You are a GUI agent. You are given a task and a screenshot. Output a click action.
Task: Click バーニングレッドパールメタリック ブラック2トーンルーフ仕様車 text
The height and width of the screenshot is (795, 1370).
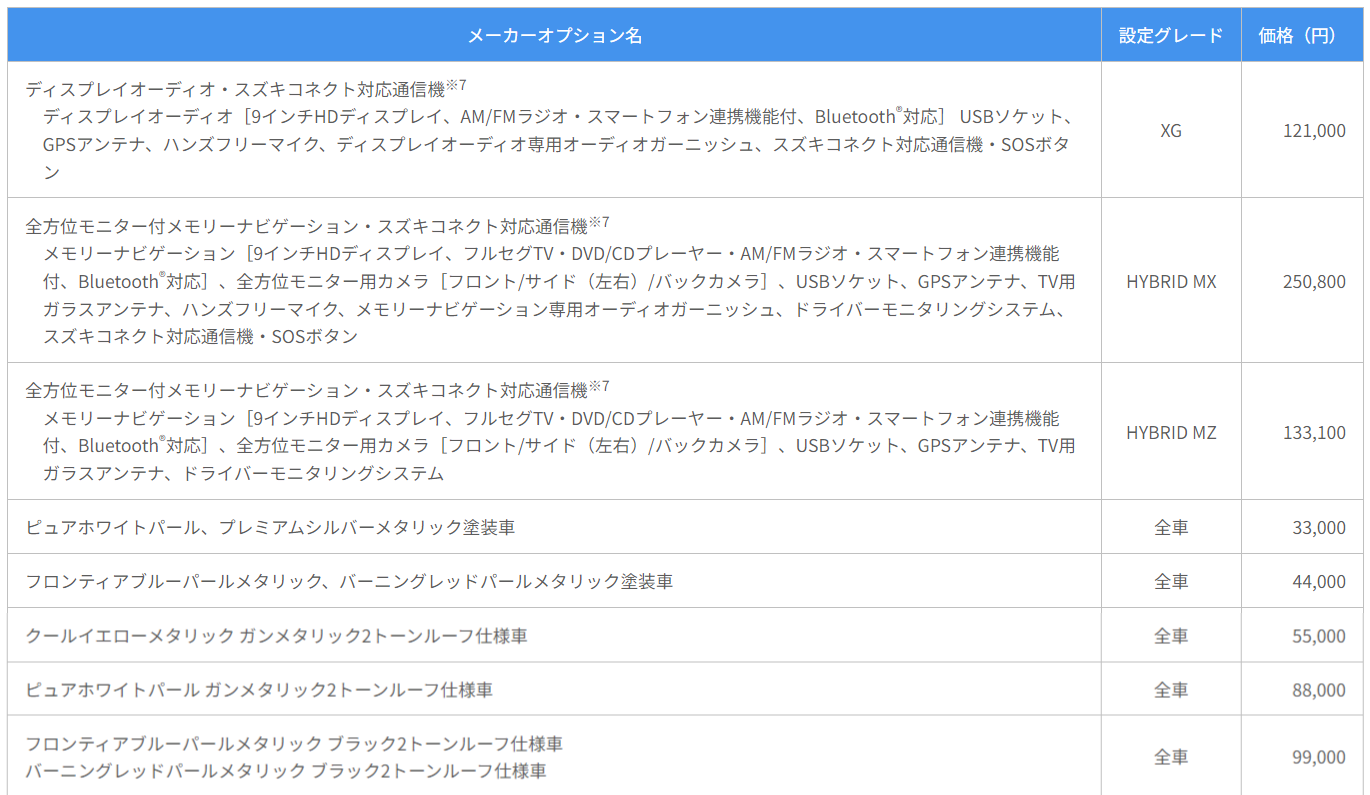(x=286, y=771)
